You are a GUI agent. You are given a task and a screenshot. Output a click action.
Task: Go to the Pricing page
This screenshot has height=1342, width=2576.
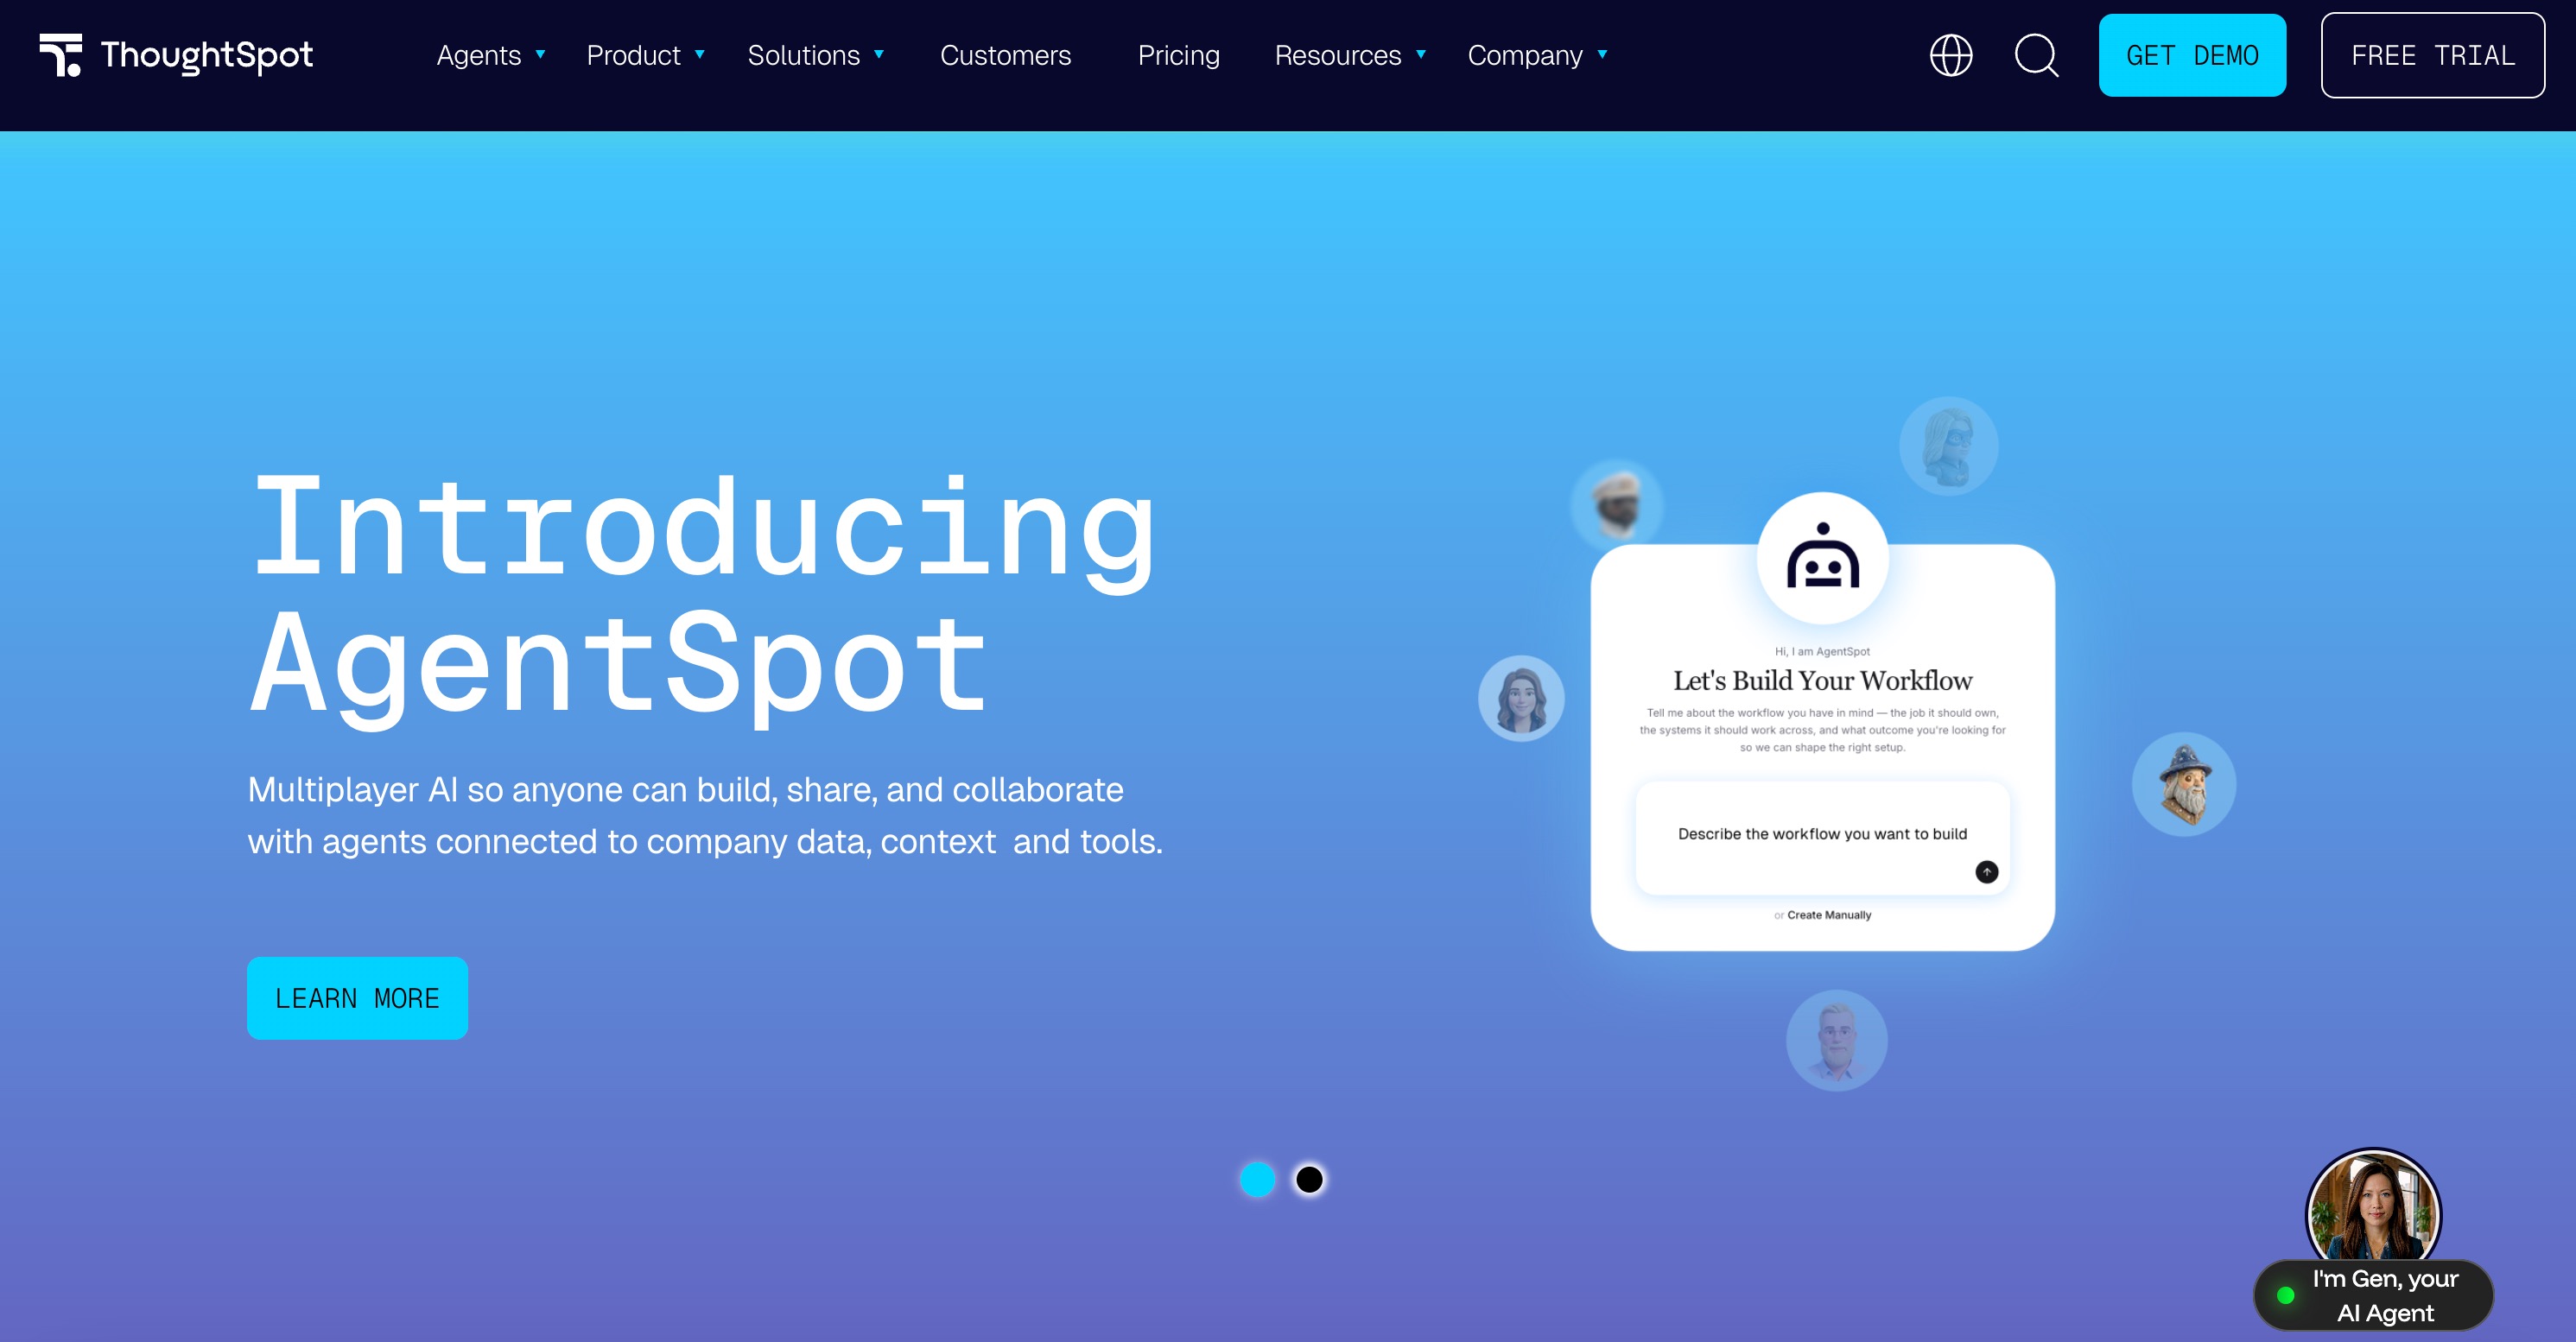pyautogui.click(x=1179, y=55)
